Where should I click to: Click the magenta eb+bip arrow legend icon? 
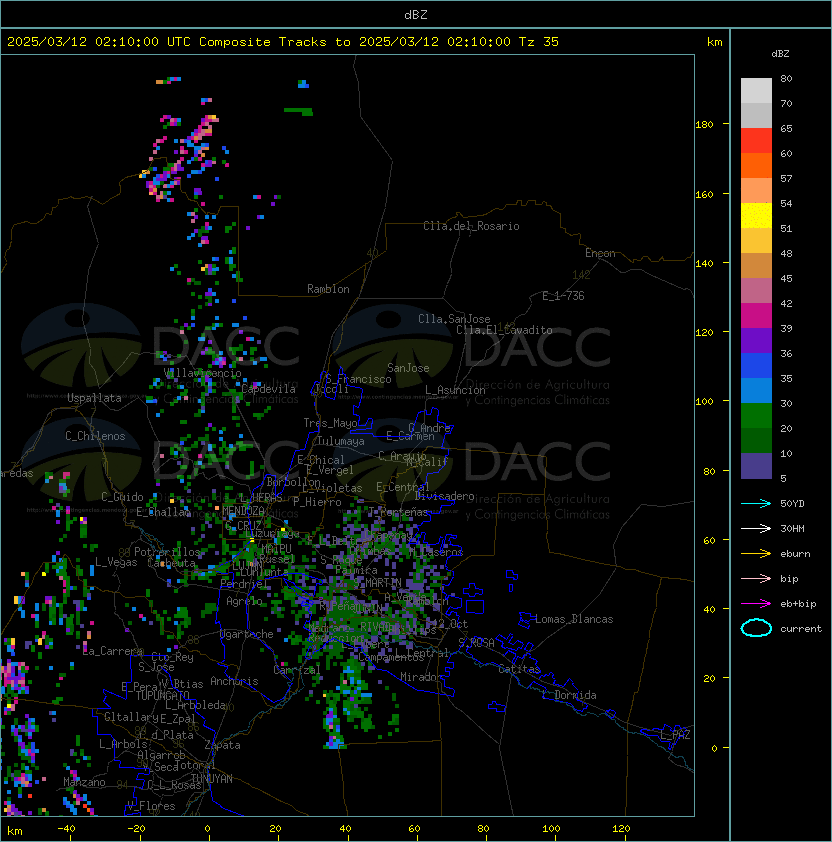tap(756, 604)
